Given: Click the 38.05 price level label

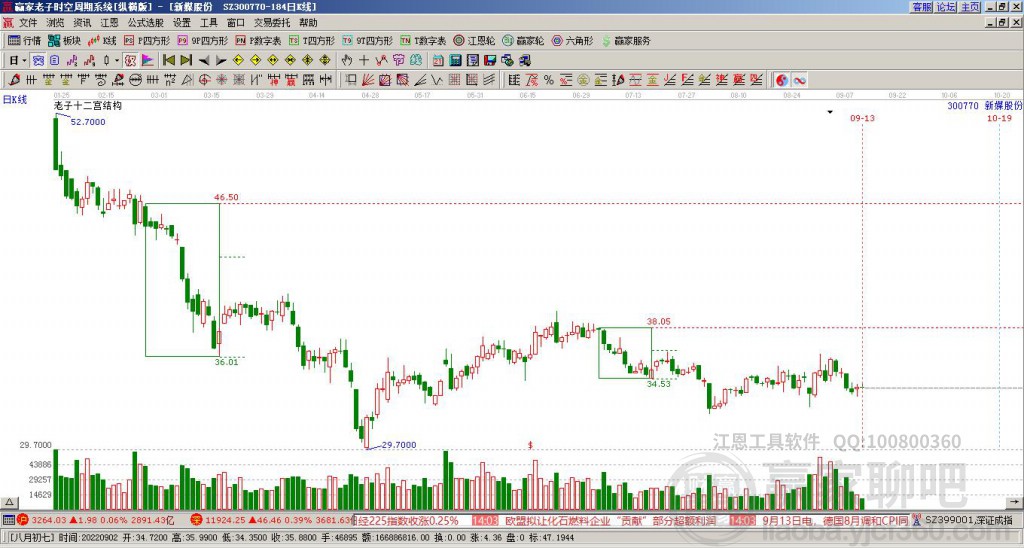Looking at the screenshot, I should (x=658, y=321).
